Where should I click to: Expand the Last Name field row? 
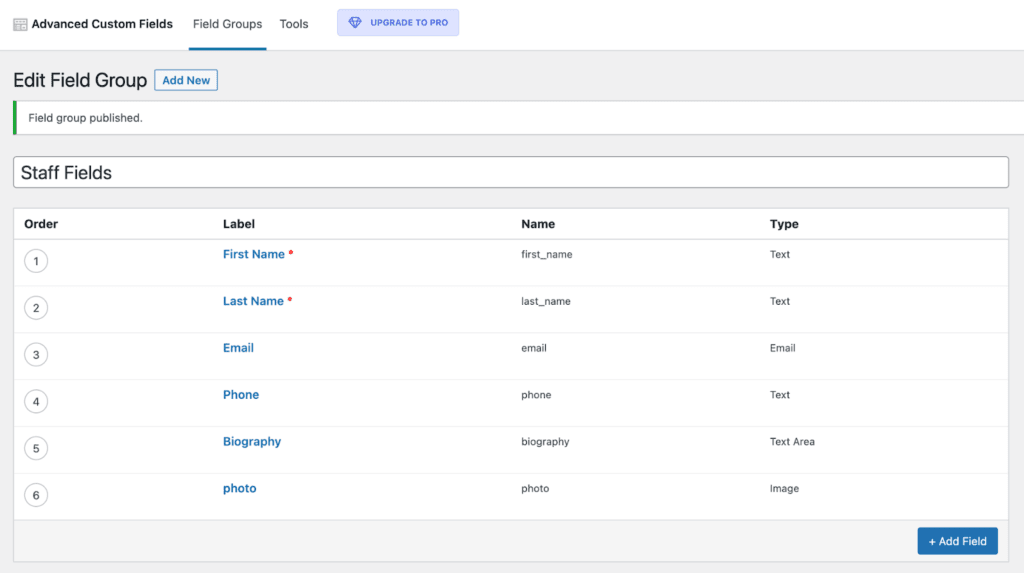tap(253, 301)
